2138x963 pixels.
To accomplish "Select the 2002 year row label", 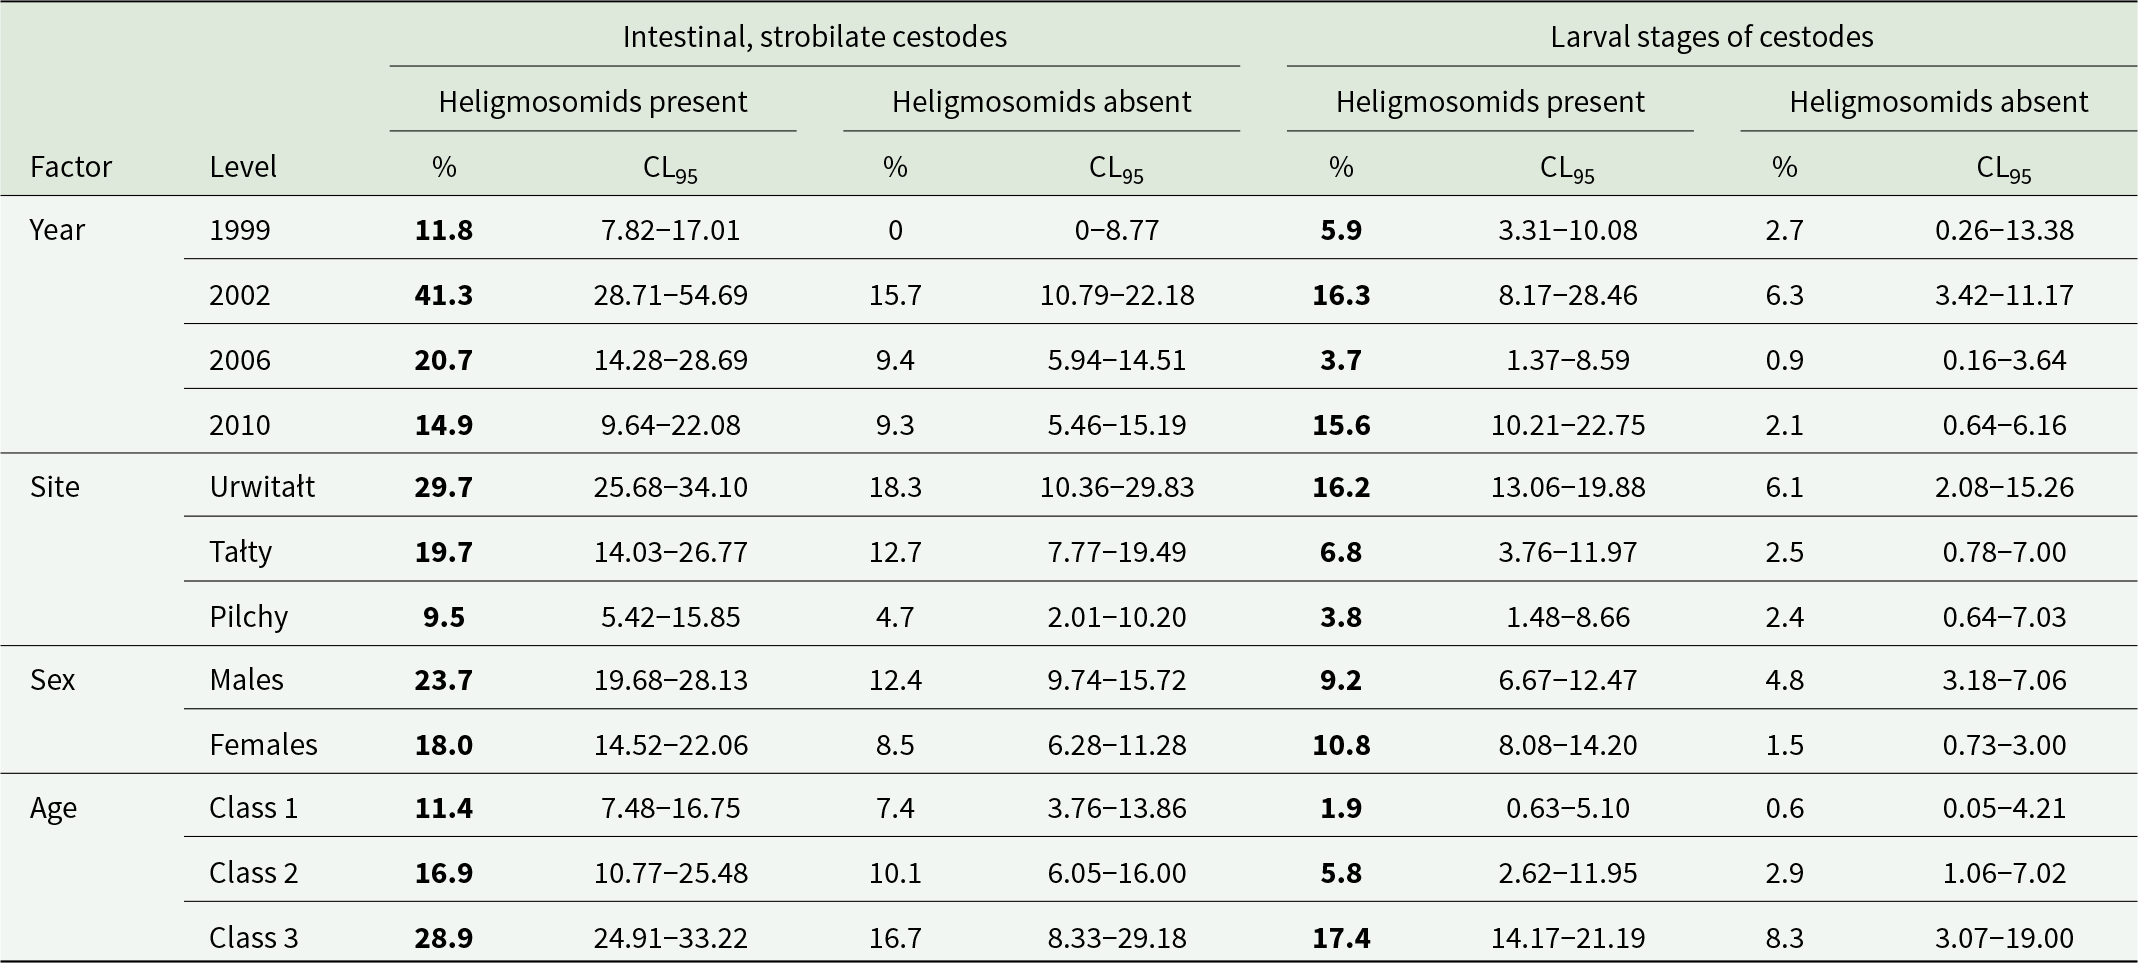I will tap(240, 295).
